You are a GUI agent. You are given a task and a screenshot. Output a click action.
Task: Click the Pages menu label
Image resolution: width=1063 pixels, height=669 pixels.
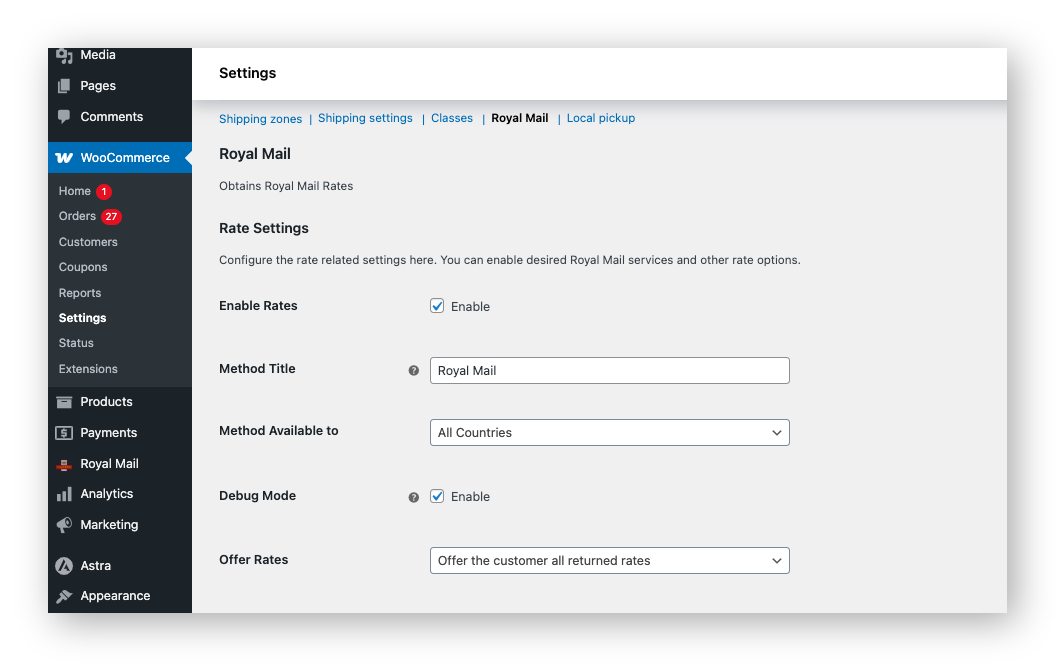(98, 86)
